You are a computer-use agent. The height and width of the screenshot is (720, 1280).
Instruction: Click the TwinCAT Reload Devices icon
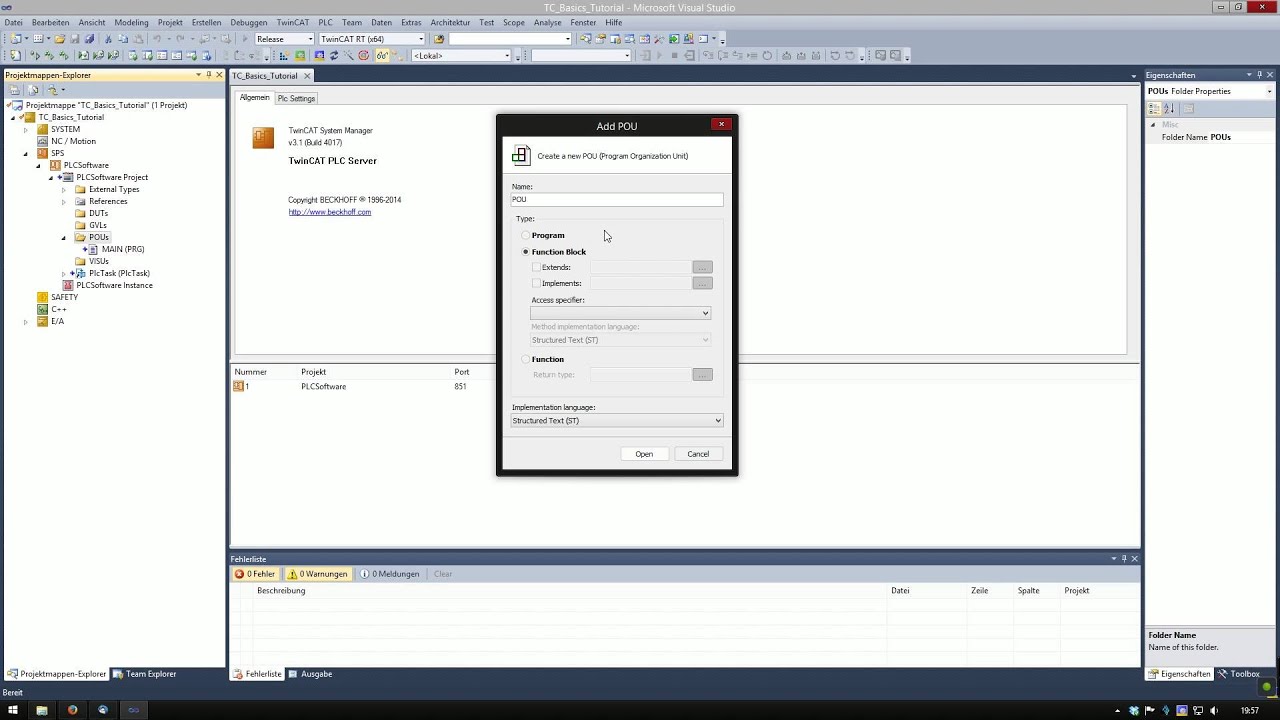(334, 56)
